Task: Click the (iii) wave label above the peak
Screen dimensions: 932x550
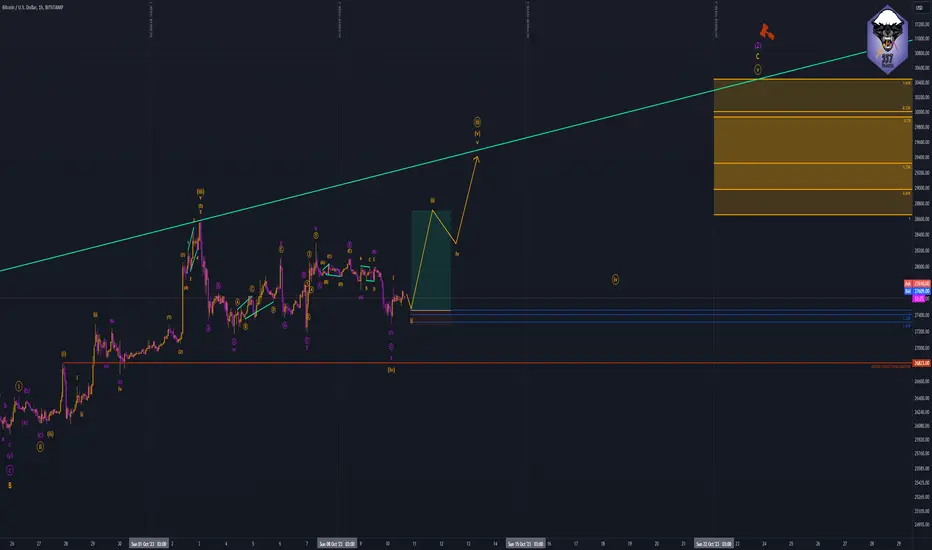Action: pyautogui.click(x=200, y=192)
